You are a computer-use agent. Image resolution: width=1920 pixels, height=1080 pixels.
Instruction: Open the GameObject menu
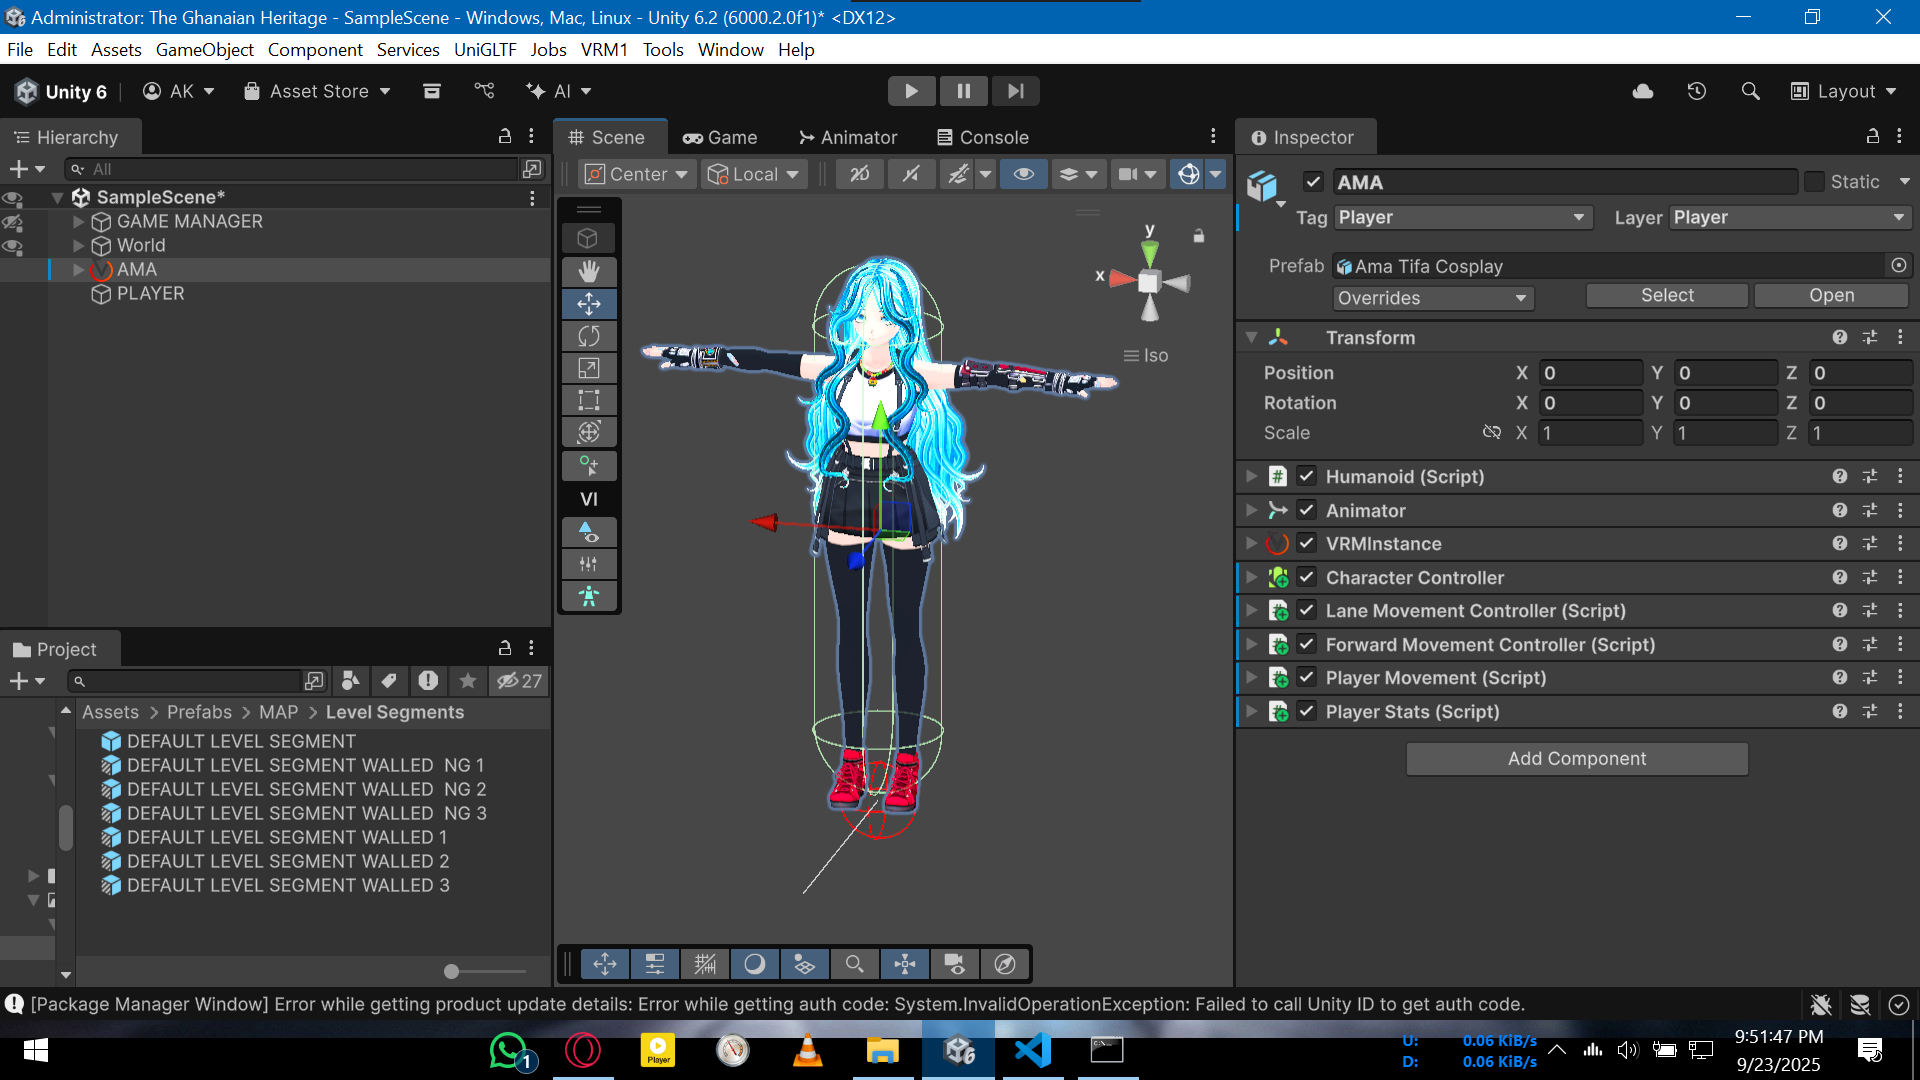point(204,49)
